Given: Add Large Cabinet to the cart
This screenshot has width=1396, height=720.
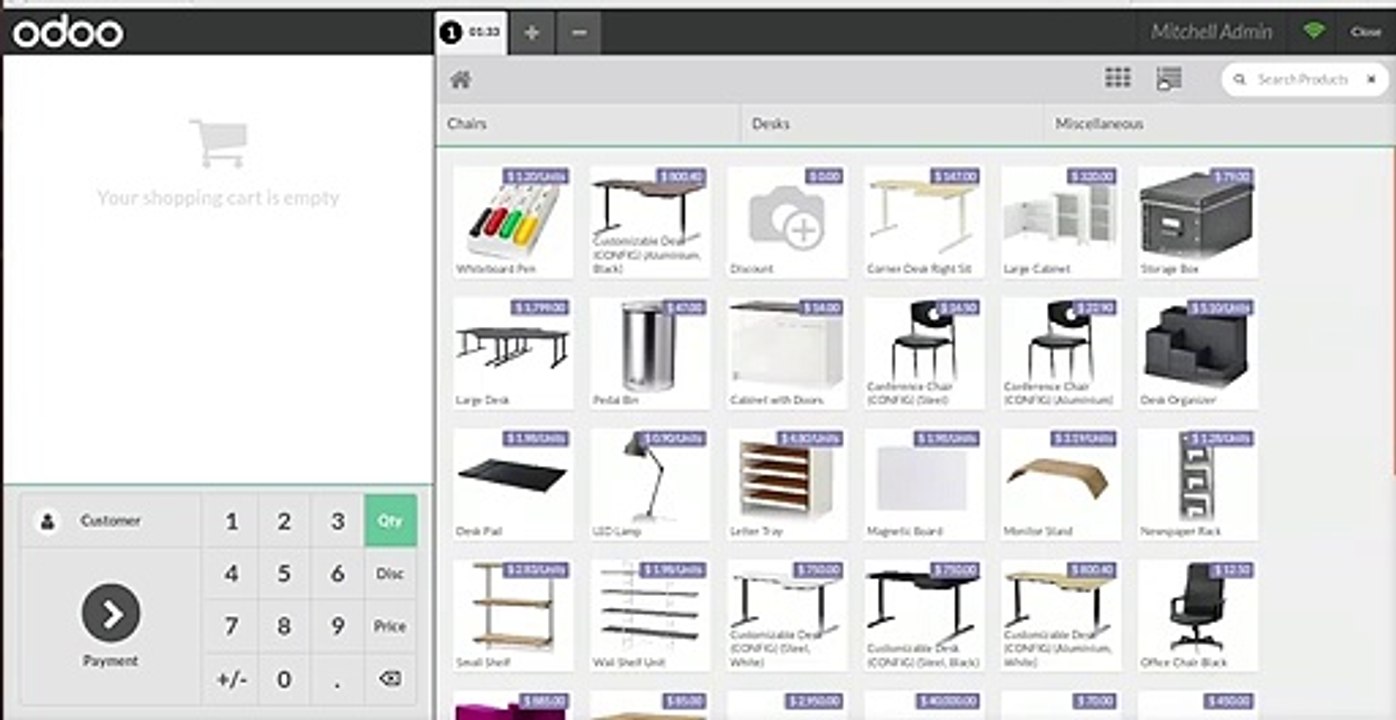Looking at the screenshot, I should tap(1061, 222).
